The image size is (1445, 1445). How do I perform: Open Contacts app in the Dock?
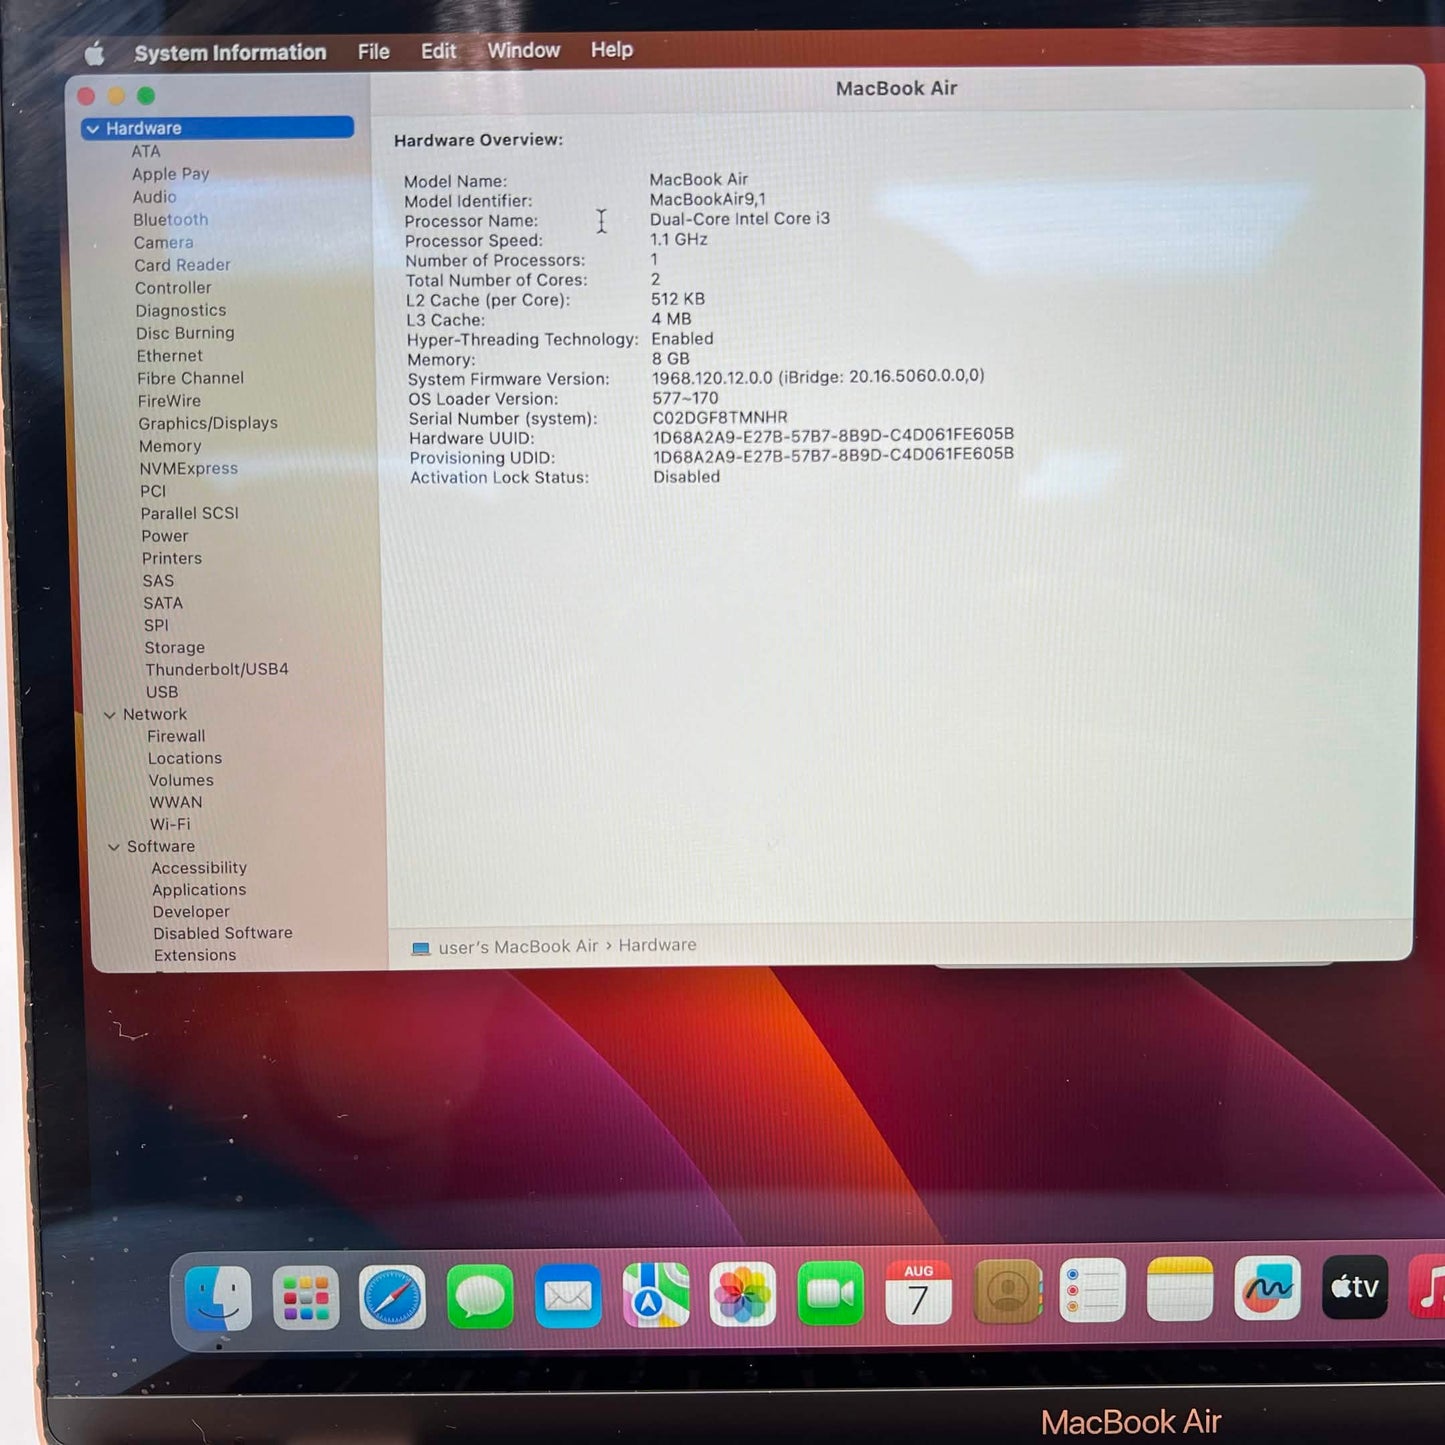(x=1007, y=1291)
